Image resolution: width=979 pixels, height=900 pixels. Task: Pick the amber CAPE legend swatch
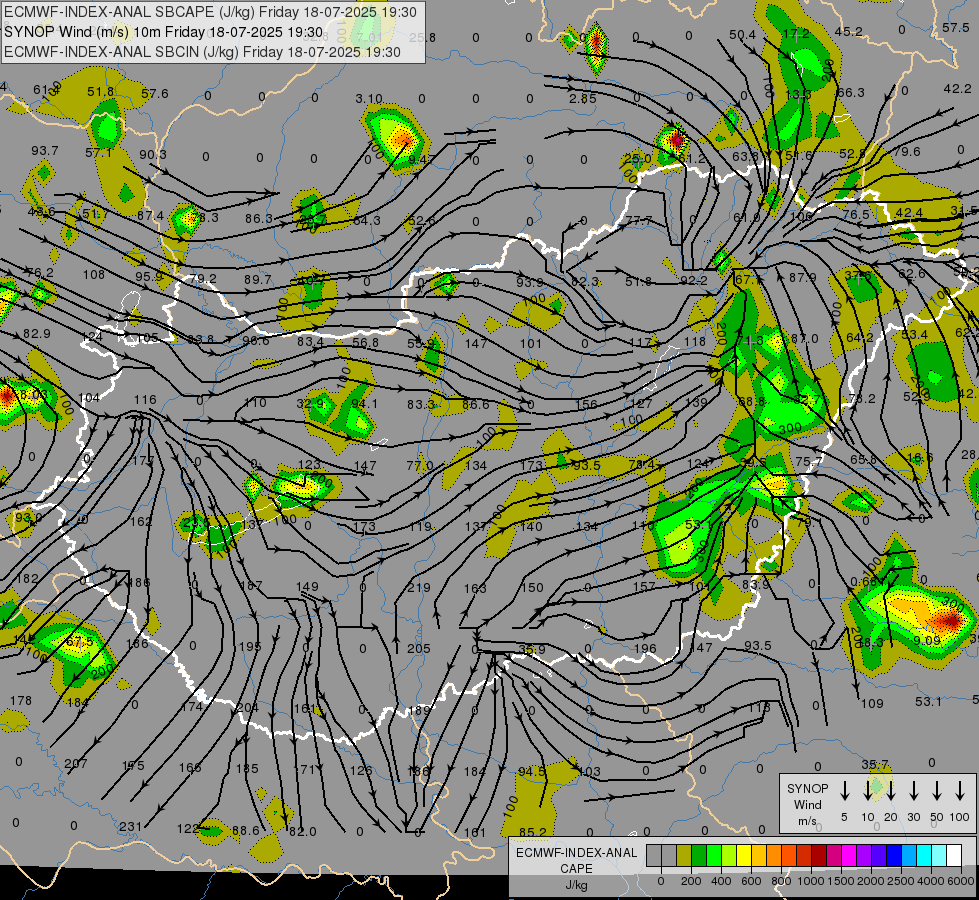pyautogui.click(x=759, y=855)
